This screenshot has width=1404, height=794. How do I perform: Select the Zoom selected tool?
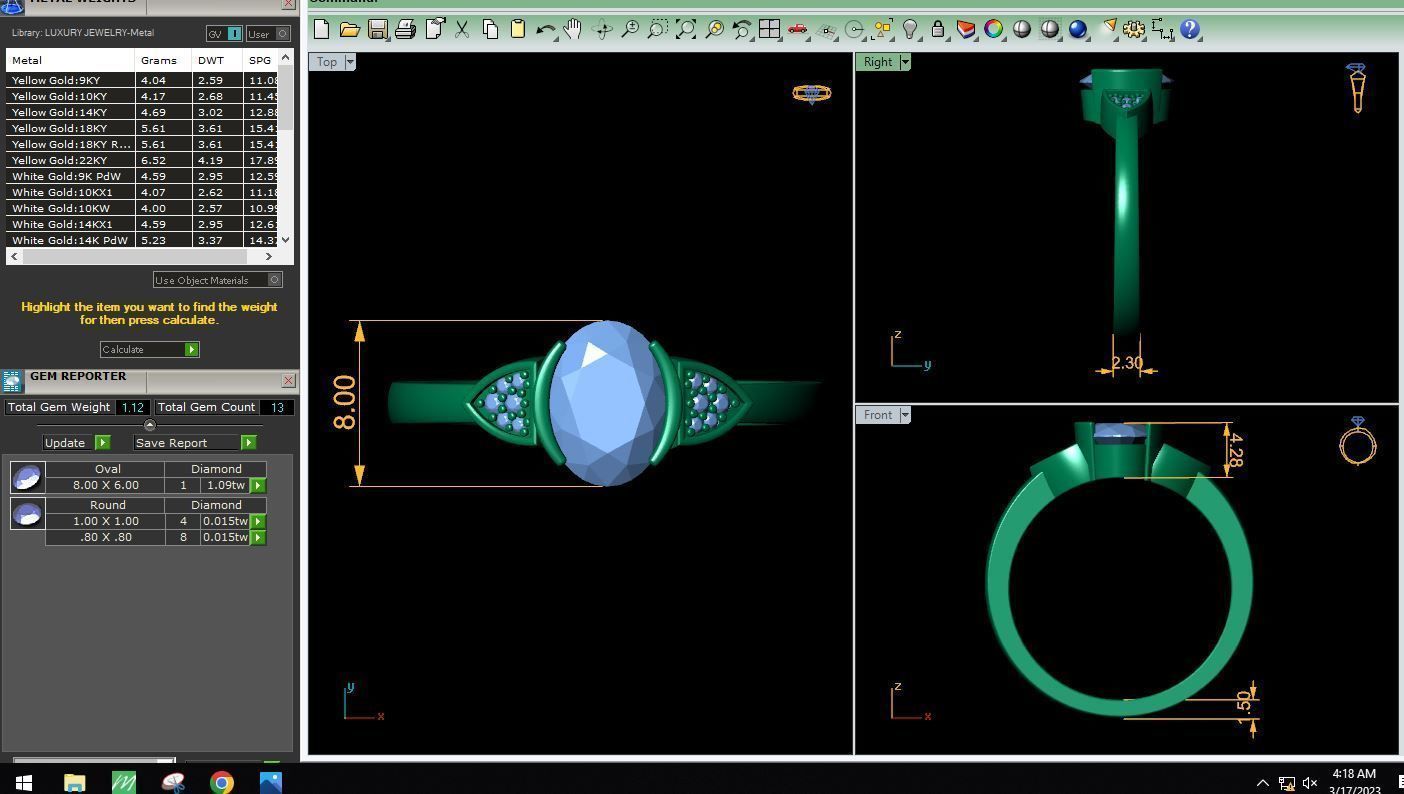click(x=714, y=30)
